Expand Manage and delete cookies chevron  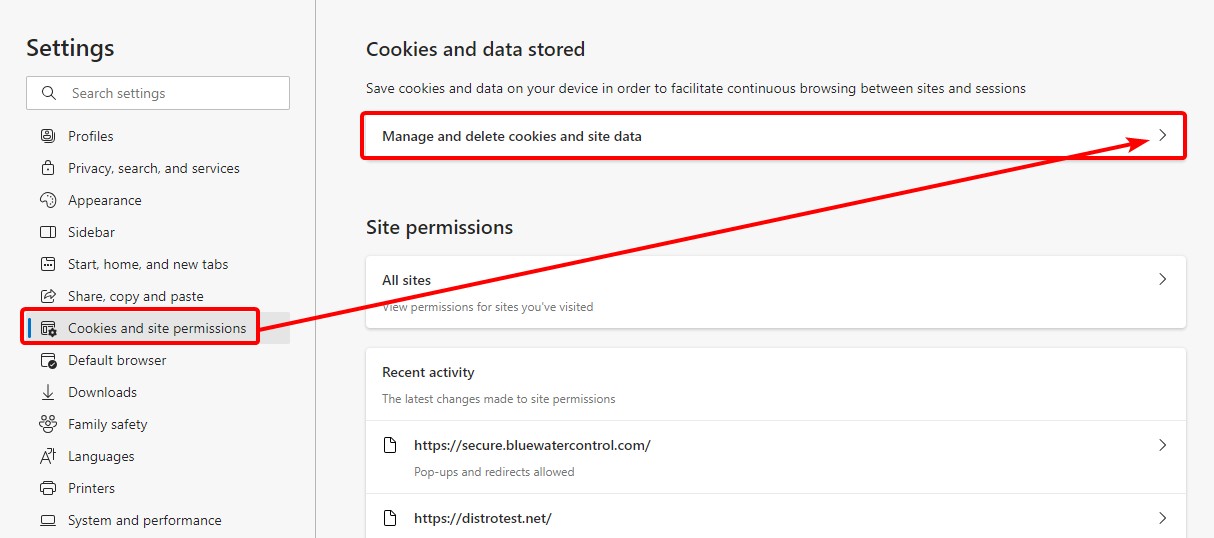tap(1162, 135)
